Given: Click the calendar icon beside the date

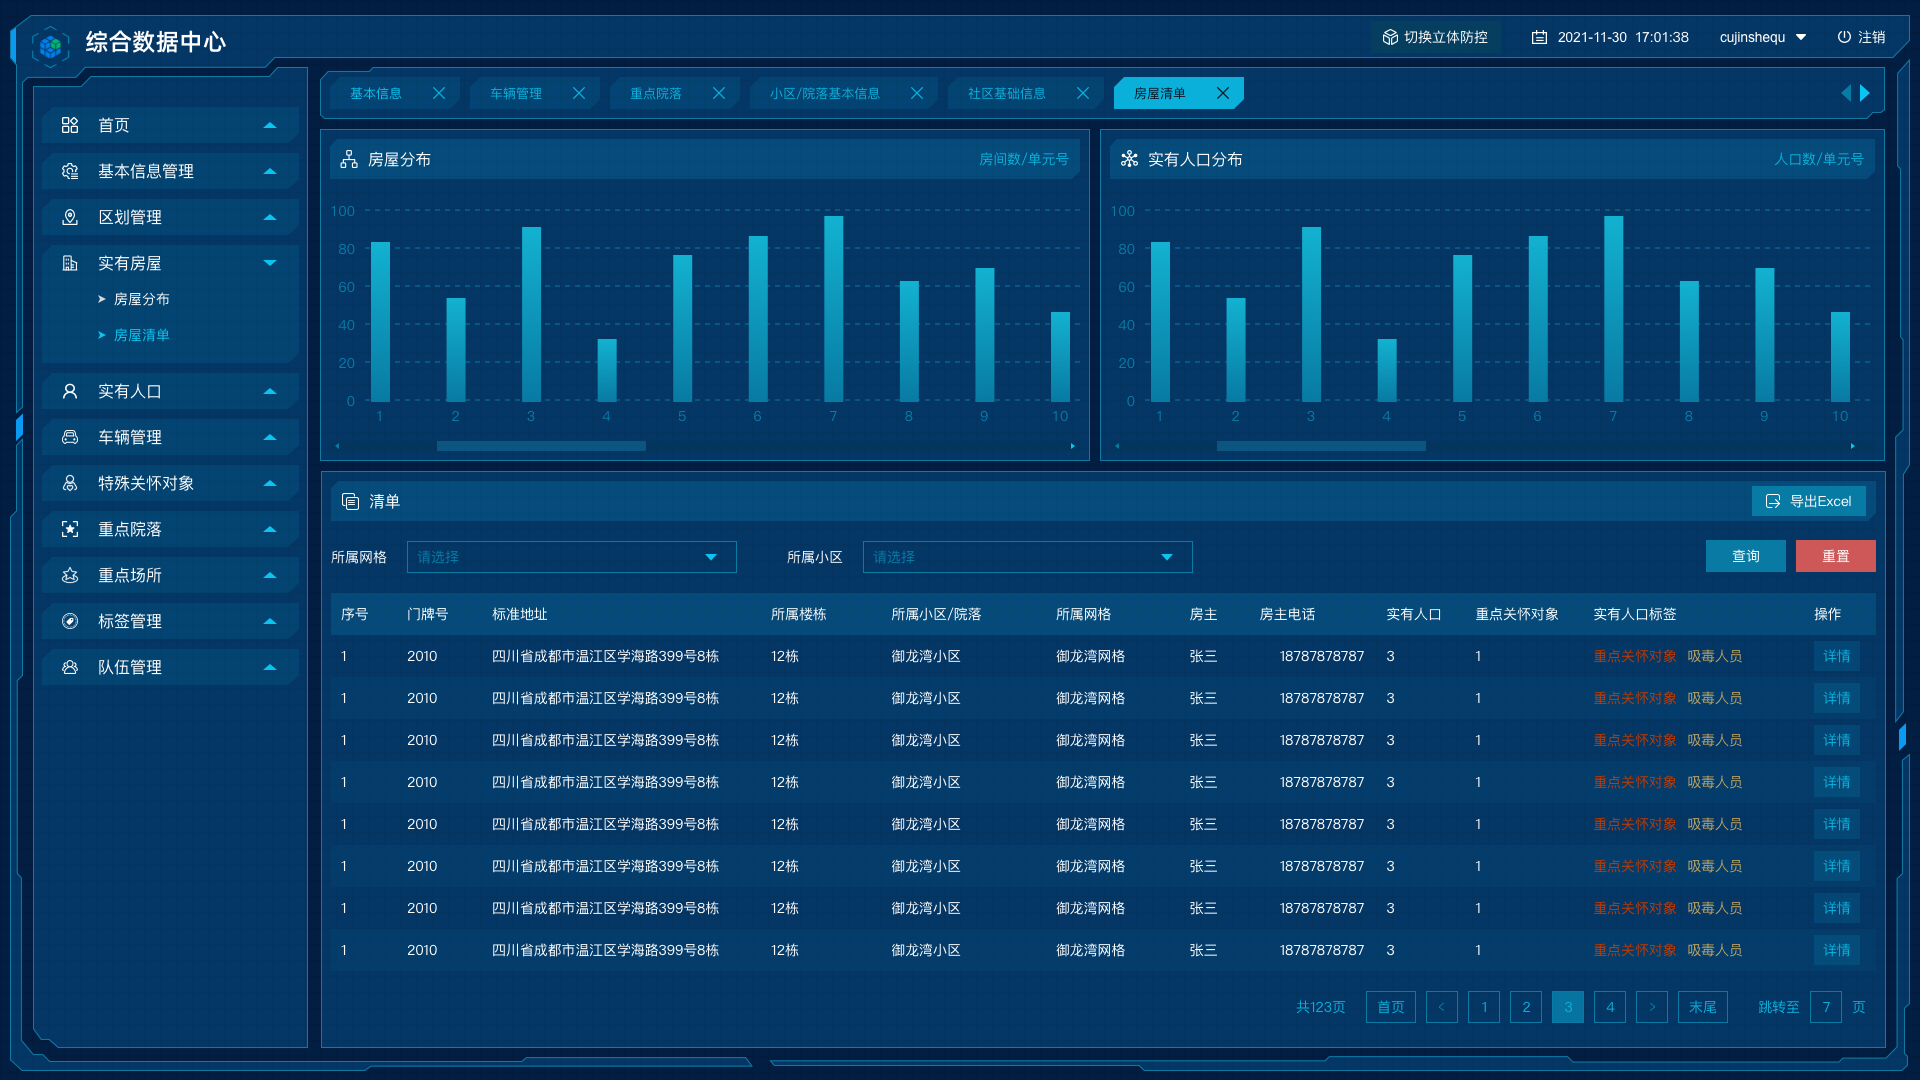Looking at the screenshot, I should tap(1540, 37).
